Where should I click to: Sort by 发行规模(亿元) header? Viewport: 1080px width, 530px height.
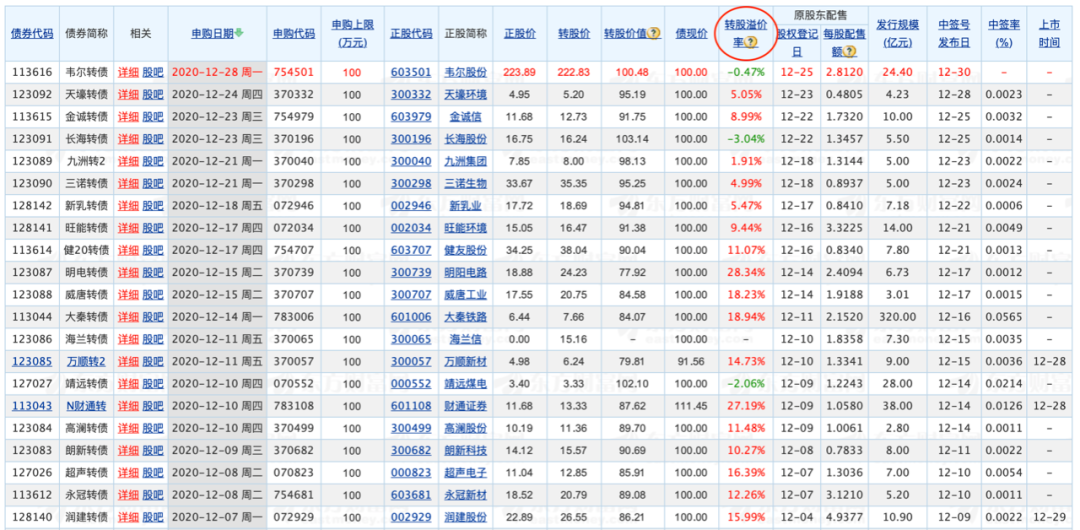point(897,34)
